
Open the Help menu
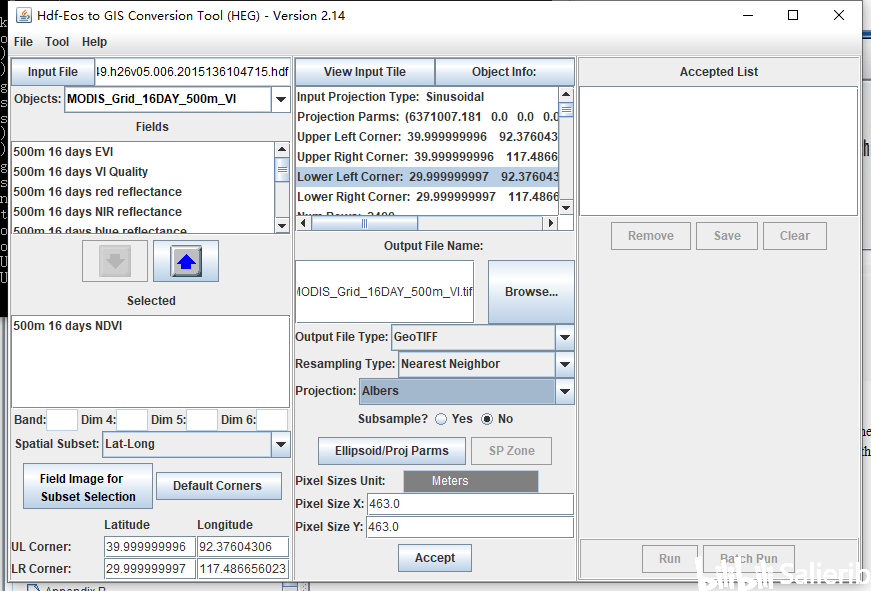(94, 42)
